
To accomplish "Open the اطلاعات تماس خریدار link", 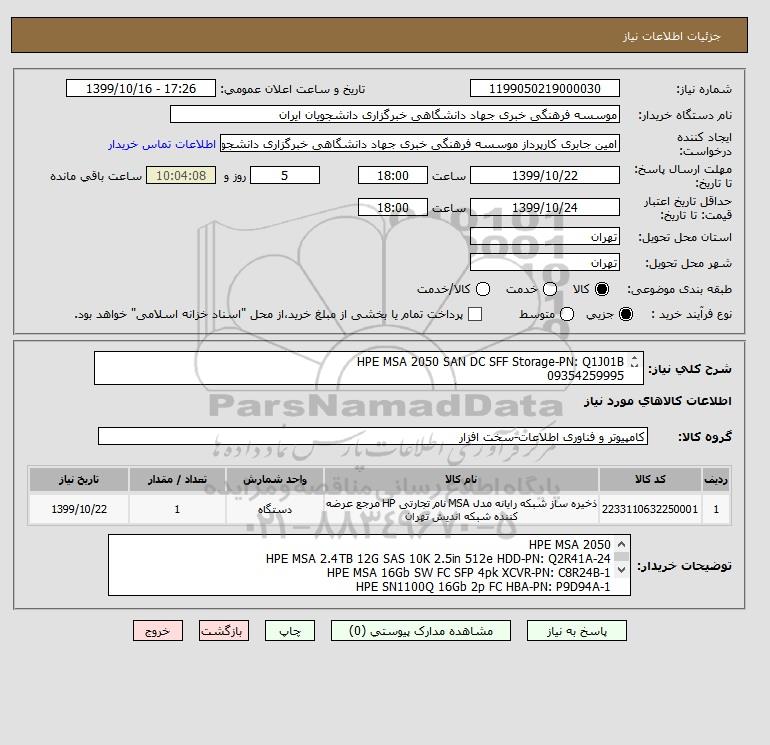I will pos(162,144).
